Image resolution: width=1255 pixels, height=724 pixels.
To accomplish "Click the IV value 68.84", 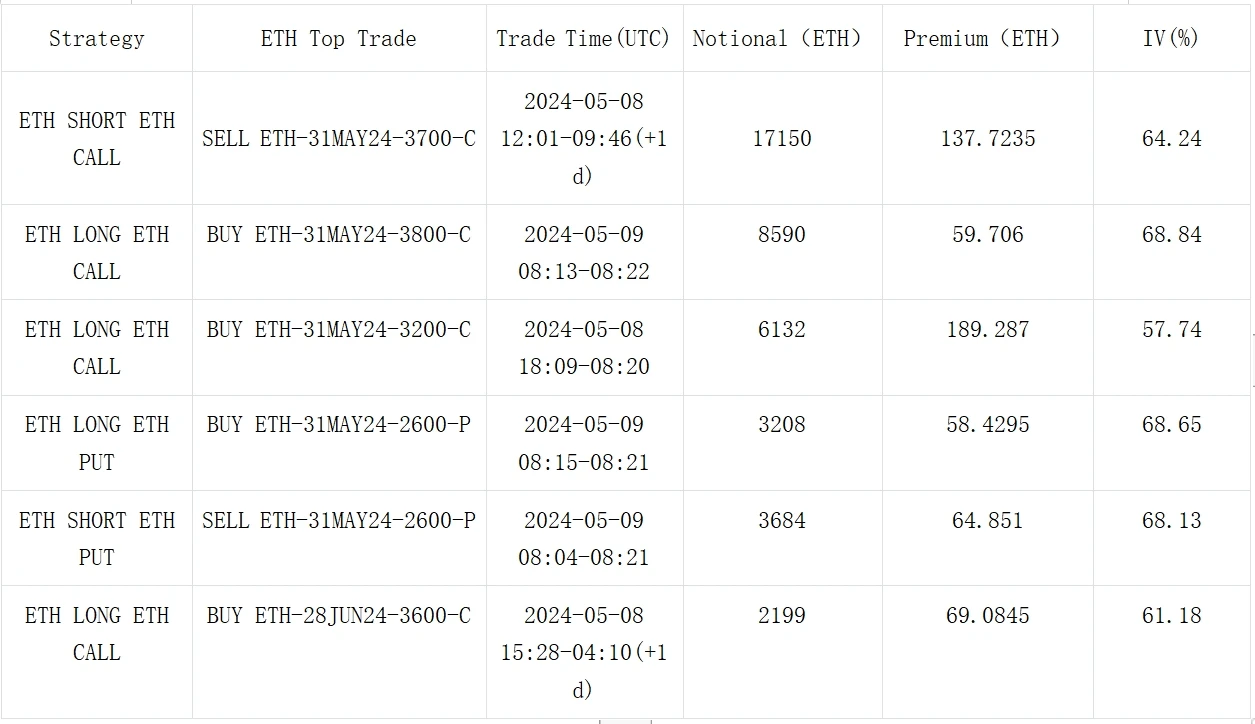I will 1172,235.
